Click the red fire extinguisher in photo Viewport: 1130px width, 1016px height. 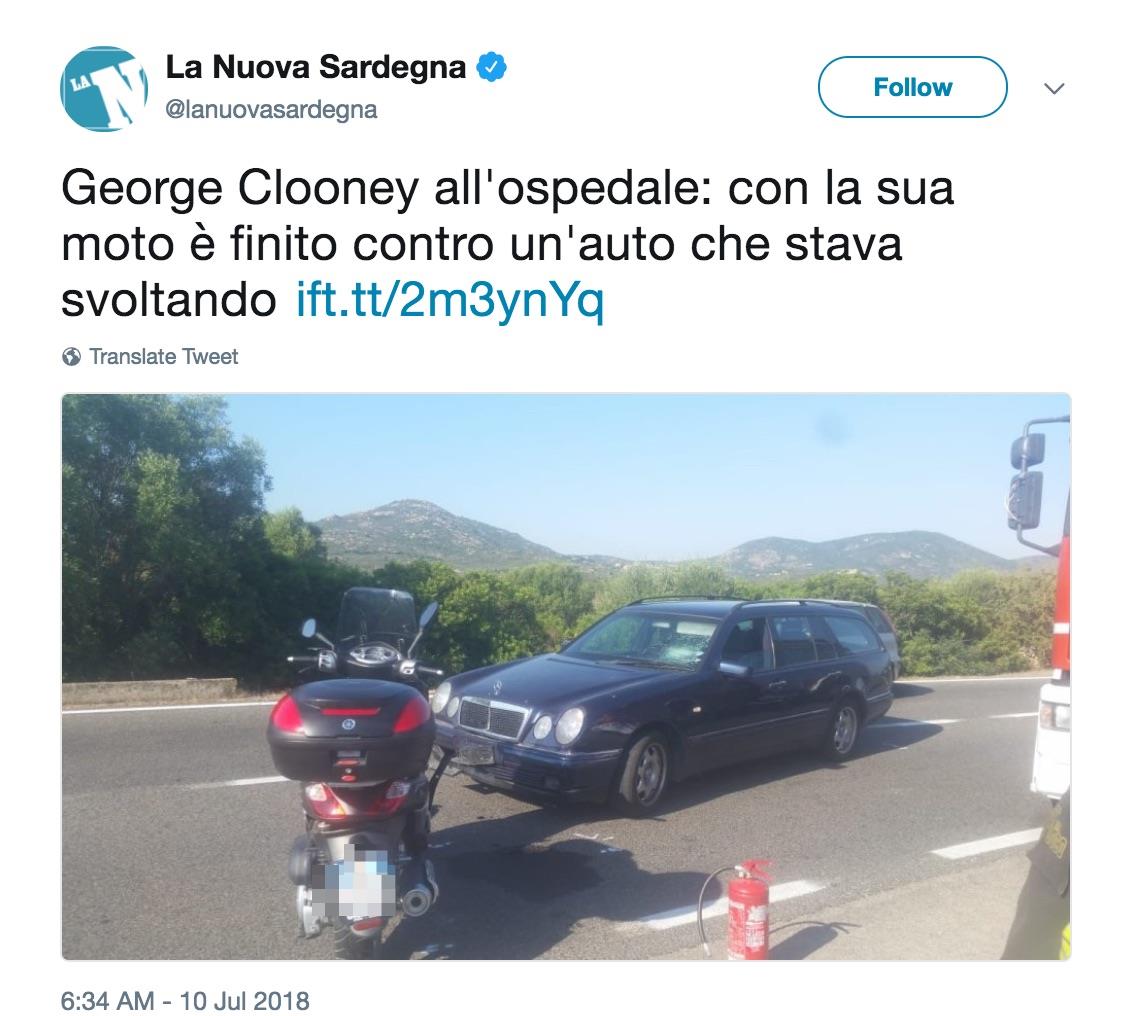(749, 910)
